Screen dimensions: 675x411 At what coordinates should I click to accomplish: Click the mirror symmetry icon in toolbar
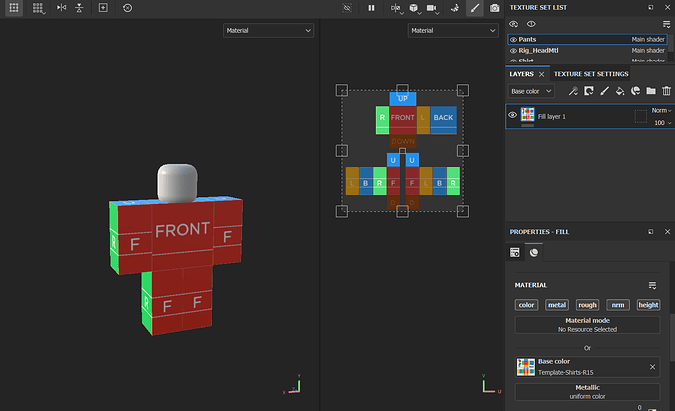point(62,8)
